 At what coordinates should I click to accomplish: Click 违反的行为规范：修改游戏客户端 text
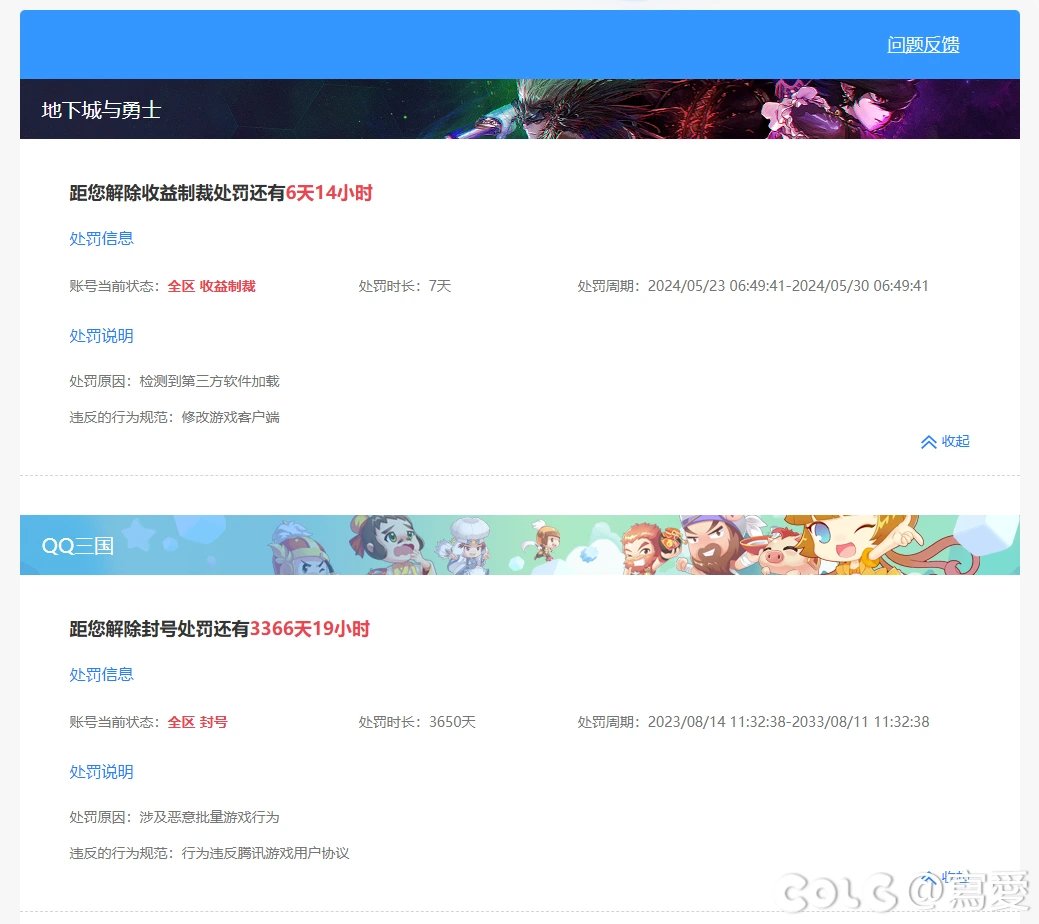pyautogui.click(x=174, y=418)
